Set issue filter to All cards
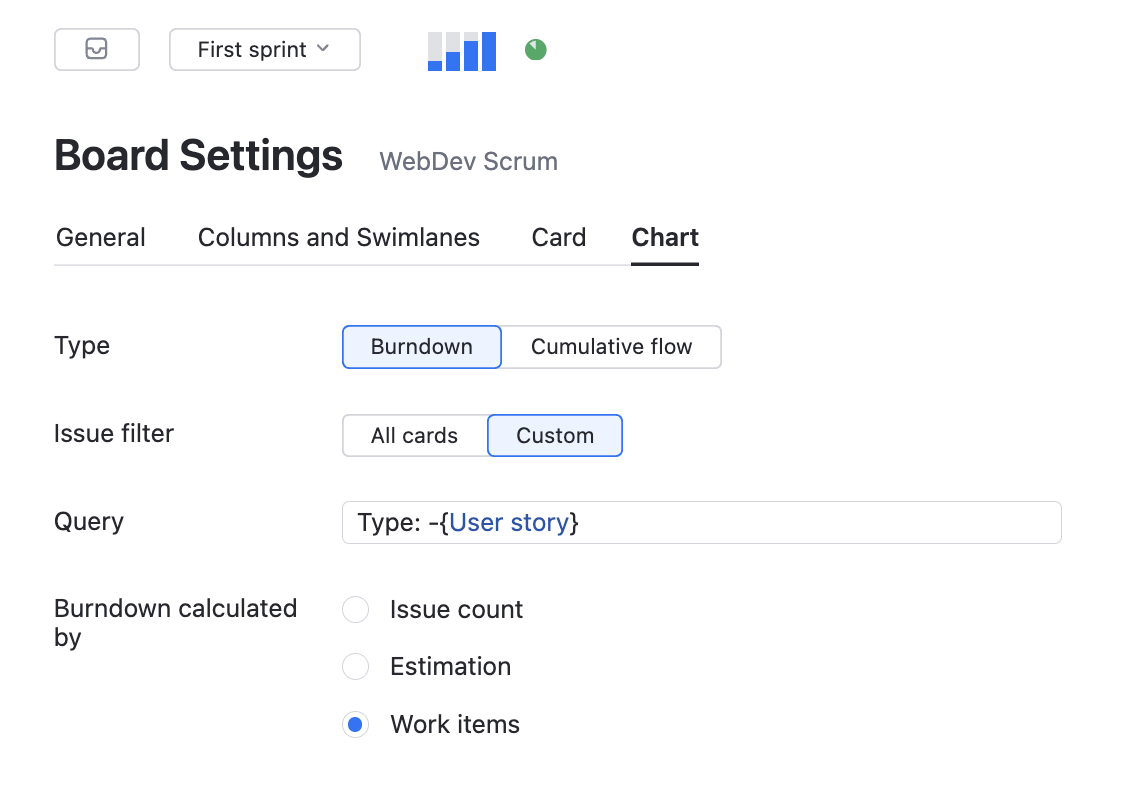1148x808 pixels. pos(414,436)
